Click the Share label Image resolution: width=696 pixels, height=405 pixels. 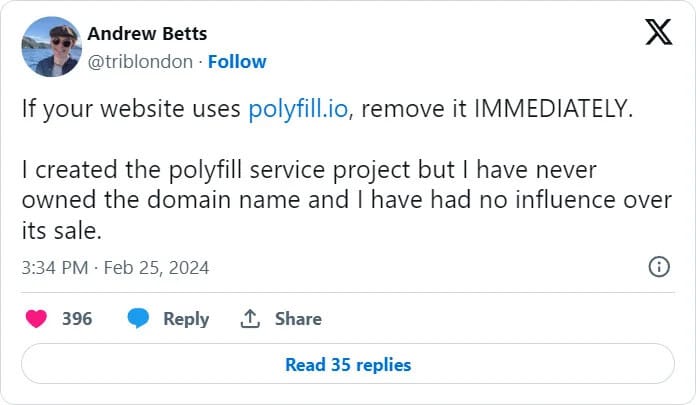[298, 319]
